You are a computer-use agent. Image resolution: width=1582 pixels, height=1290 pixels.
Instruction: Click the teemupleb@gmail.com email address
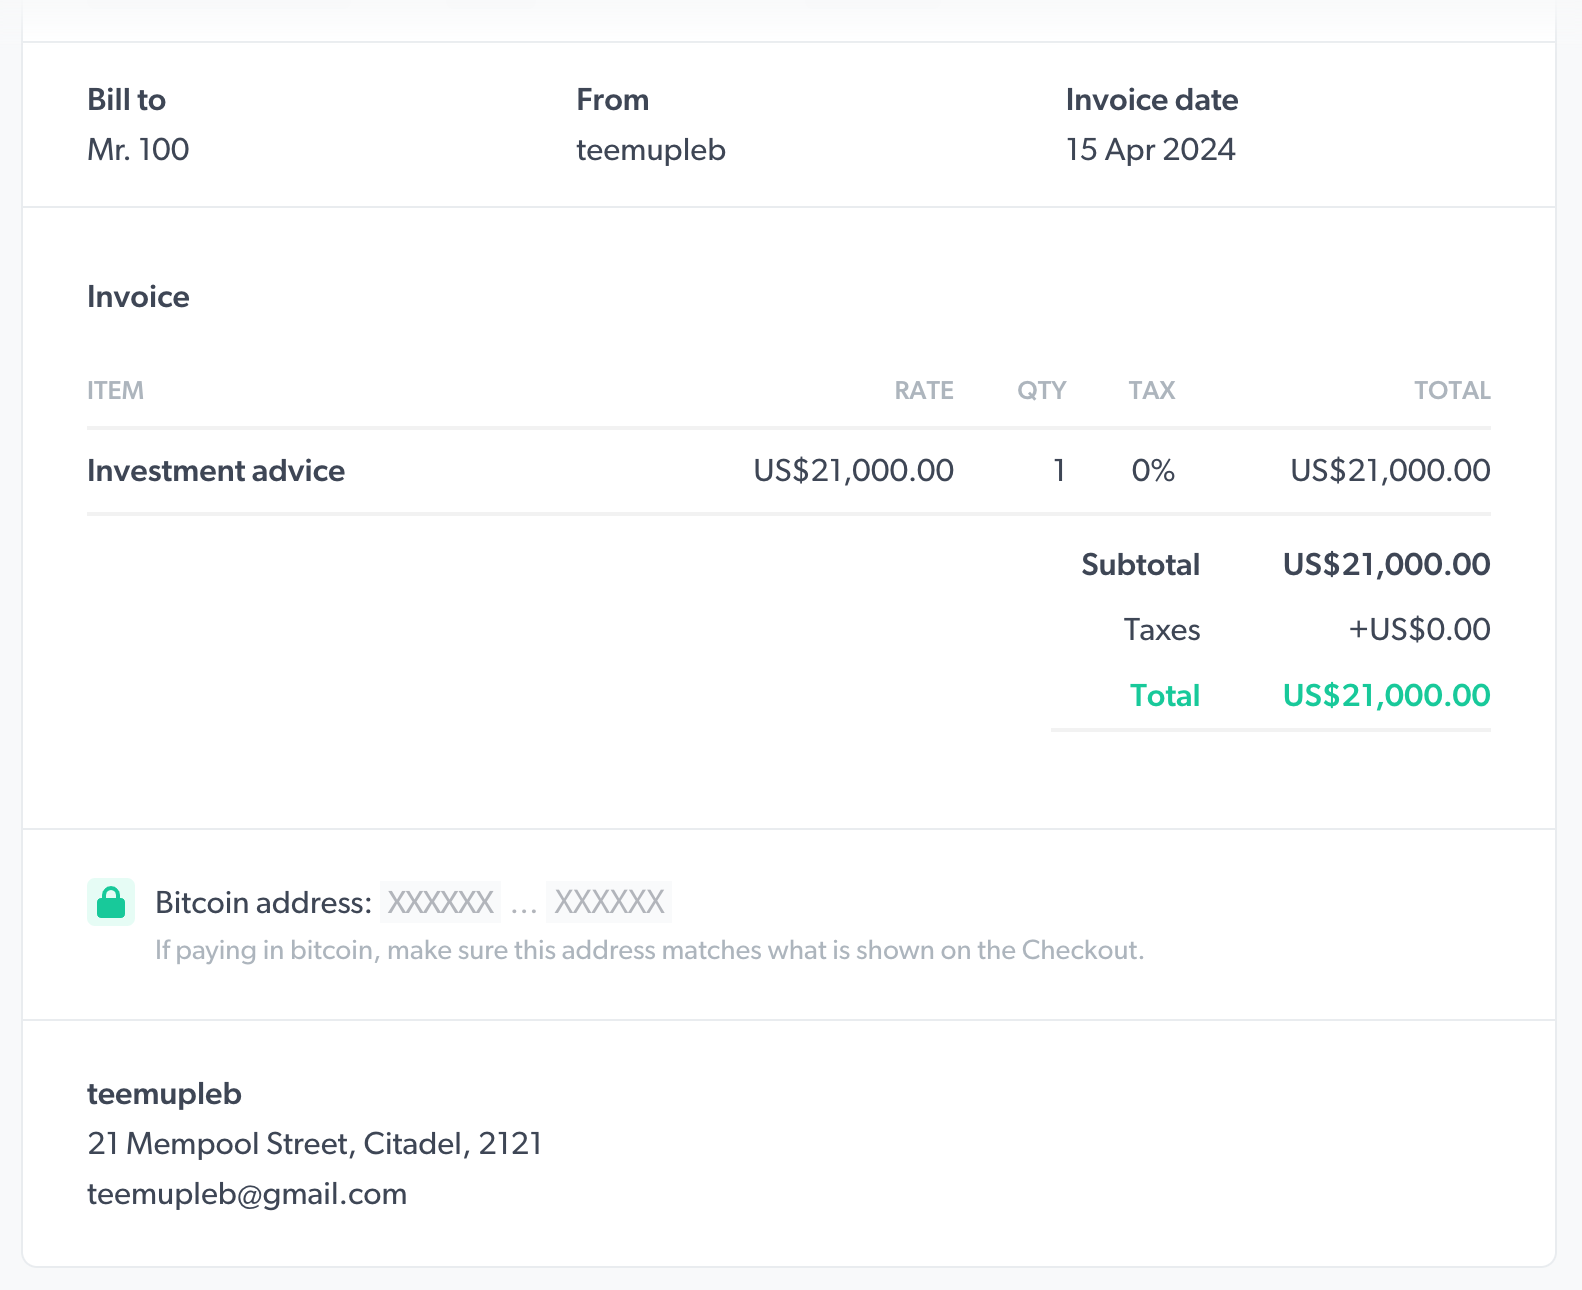(247, 1194)
